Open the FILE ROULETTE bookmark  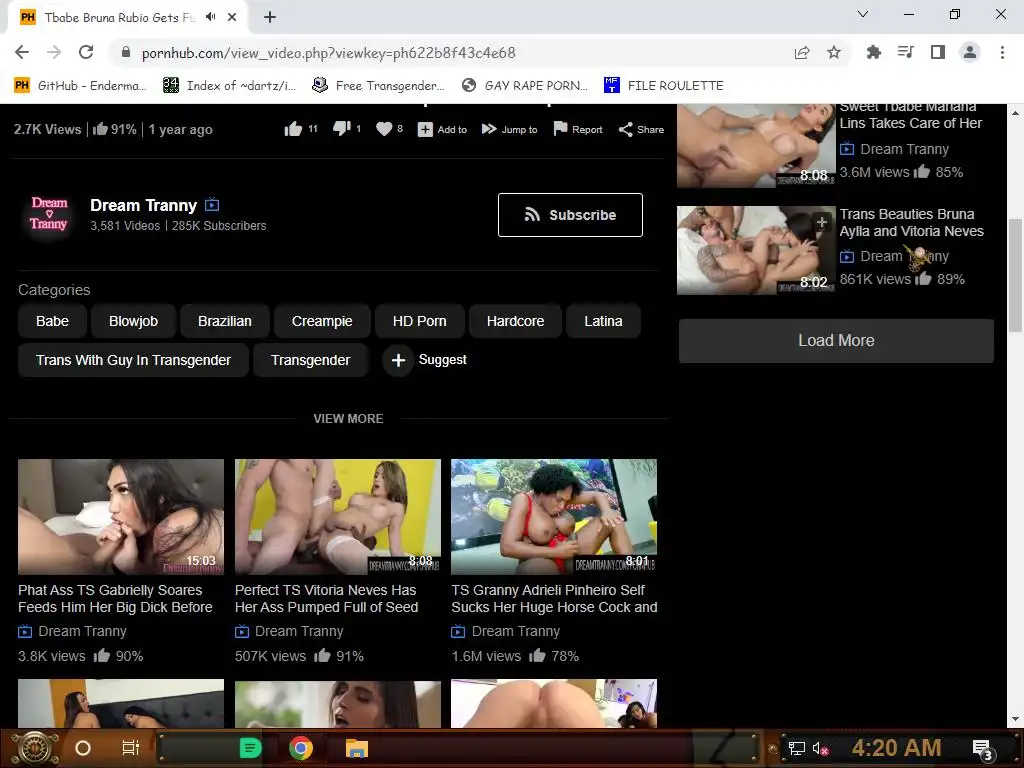(x=664, y=86)
